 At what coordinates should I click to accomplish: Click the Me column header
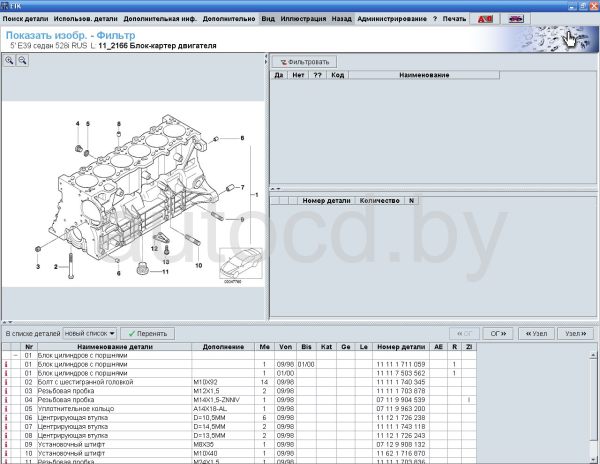pyautogui.click(x=264, y=347)
